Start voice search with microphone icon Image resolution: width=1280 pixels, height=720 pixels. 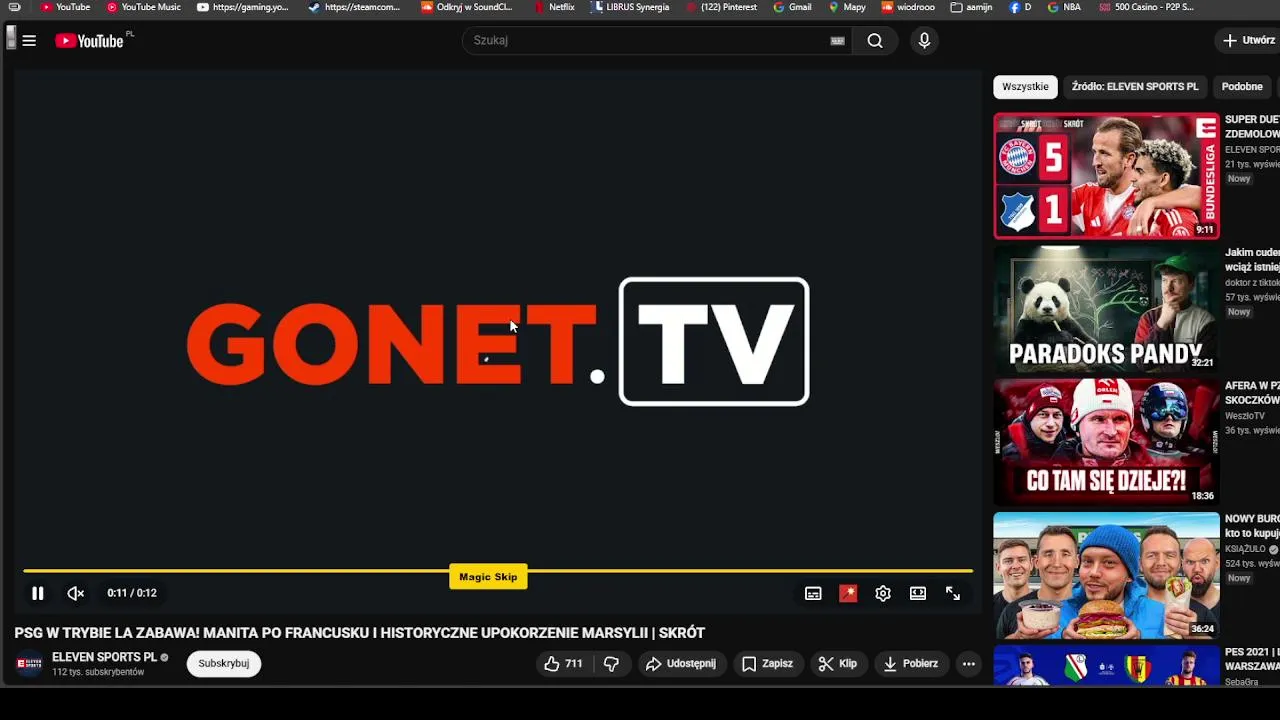tap(924, 41)
